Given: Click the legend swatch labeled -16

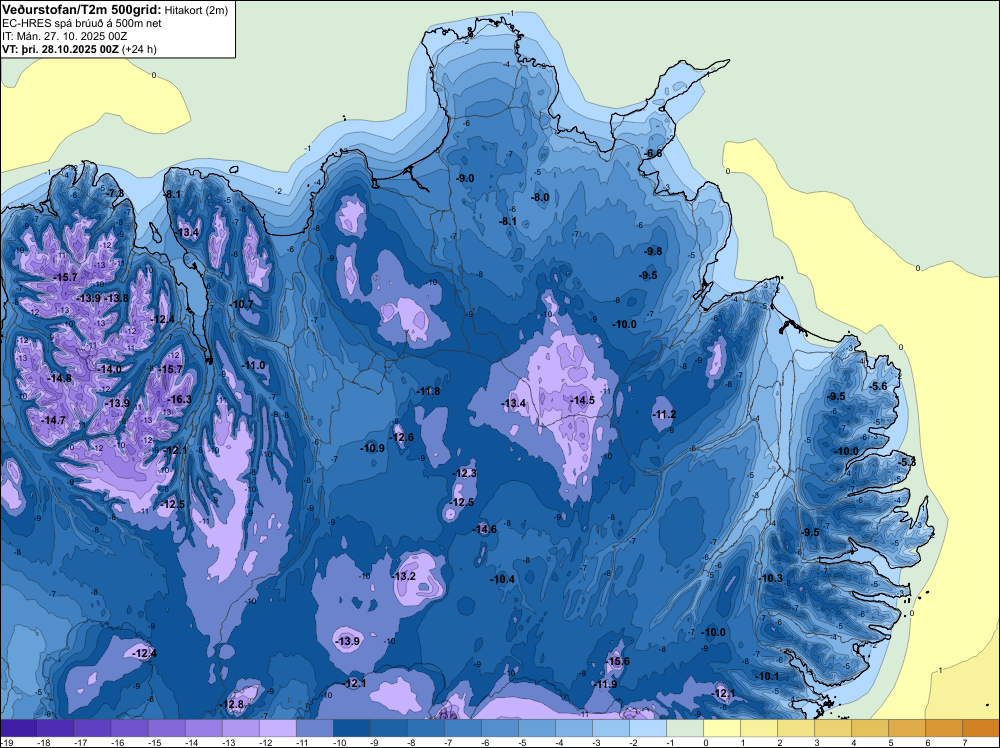Looking at the screenshot, I should point(129,728).
